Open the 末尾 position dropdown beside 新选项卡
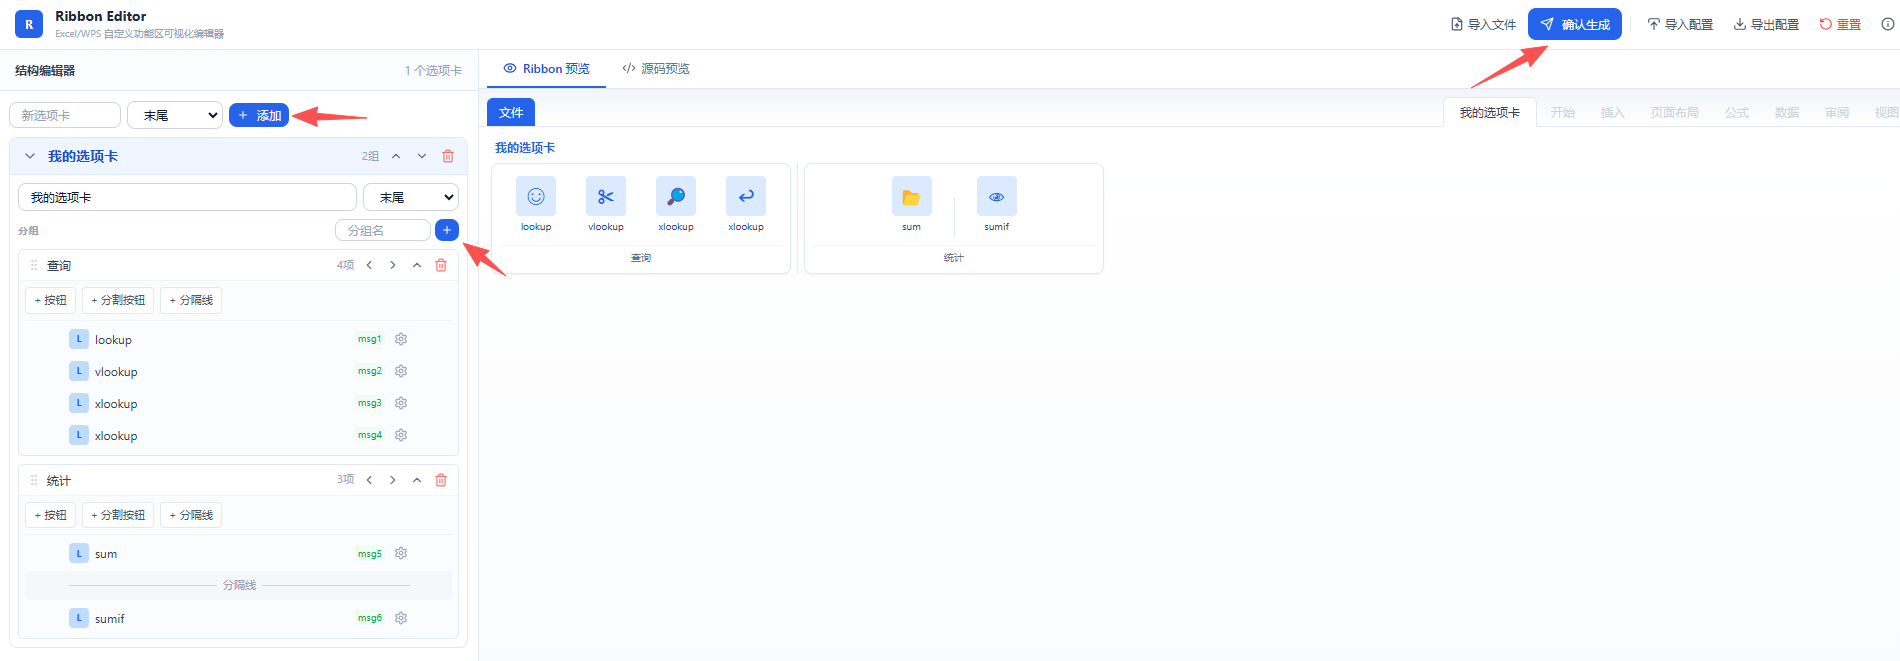Image resolution: width=1900 pixels, height=661 pixels. pos(175,115)
